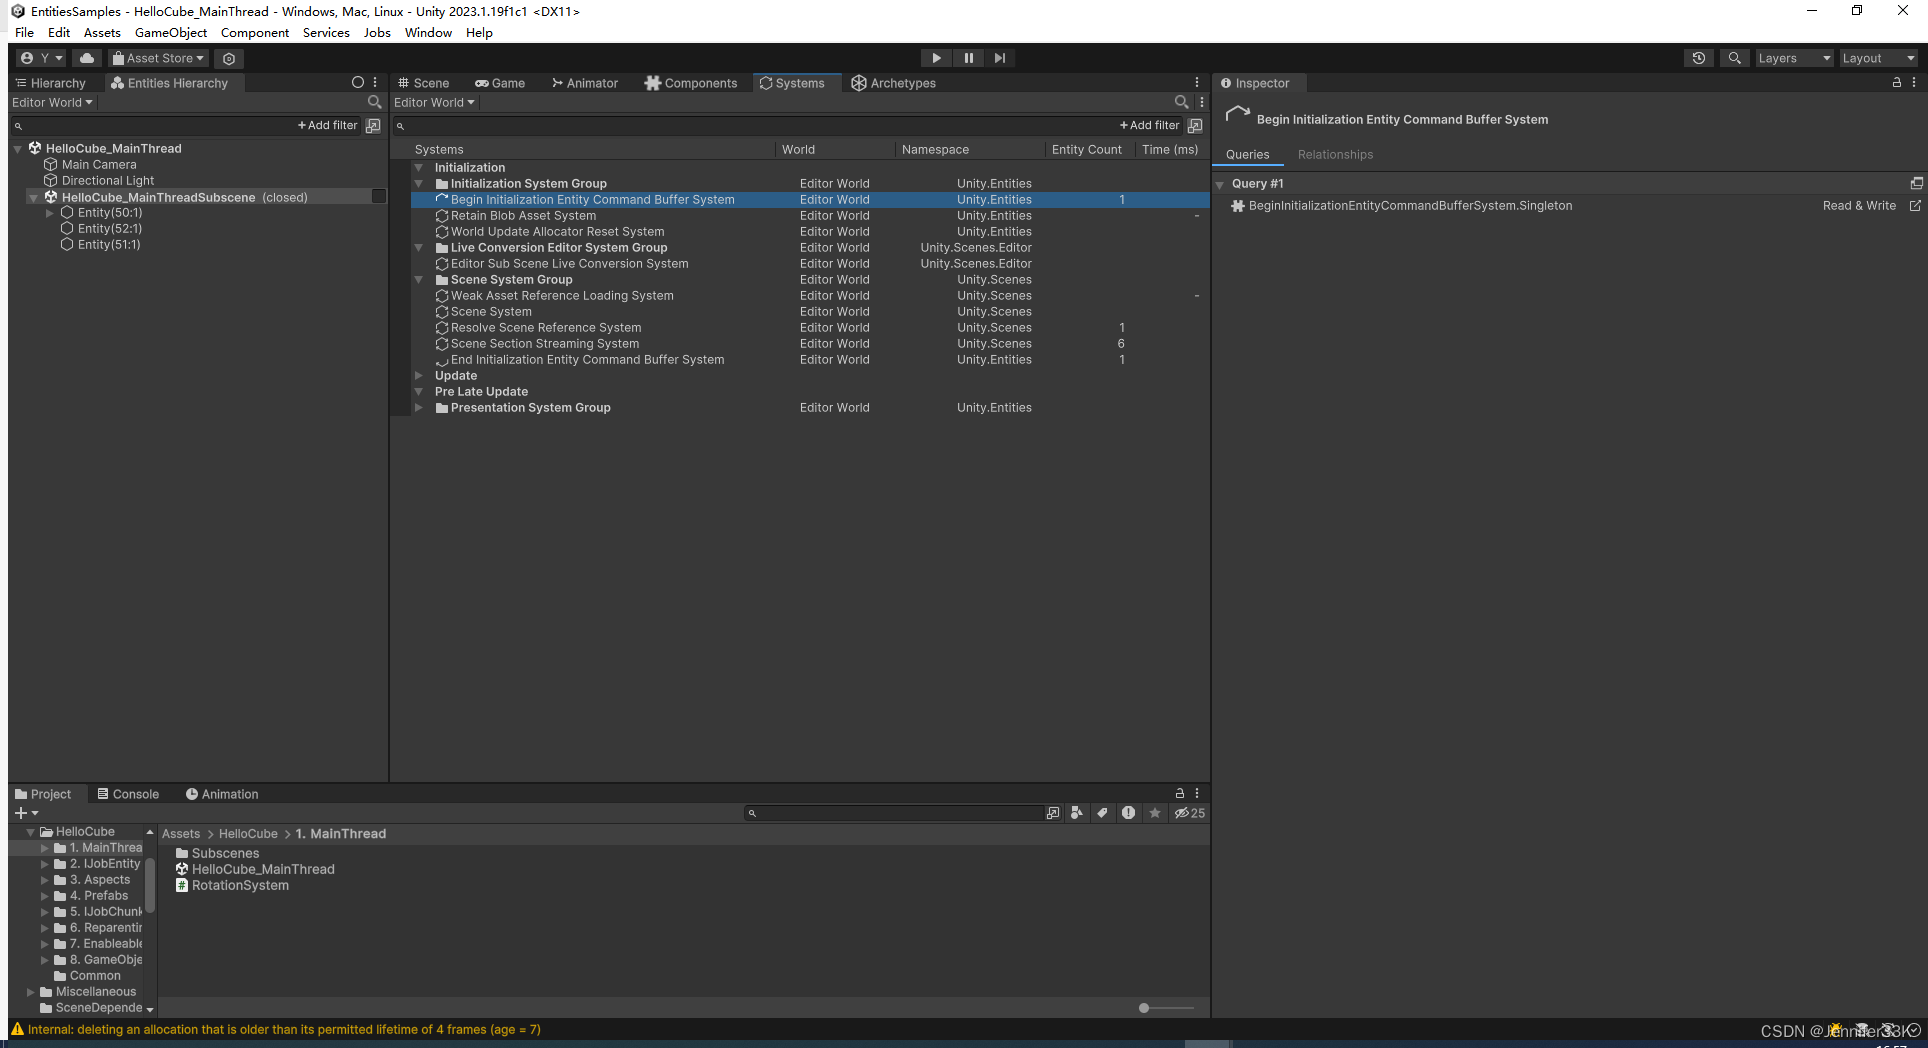Click search by label tag icon
The height and width of the screenshot is (1048, 1928).
coord(1102,813)
